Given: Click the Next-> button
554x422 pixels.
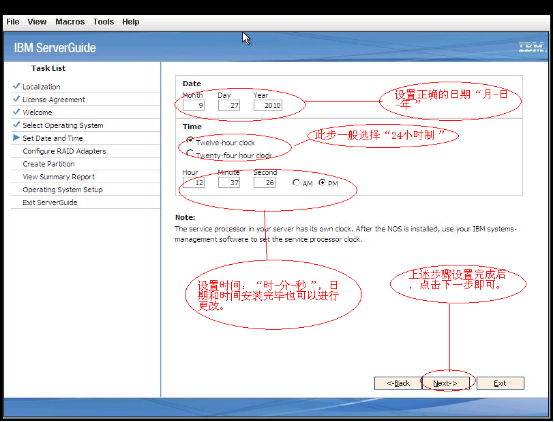Looking at the screenshot, I should 446,383.
